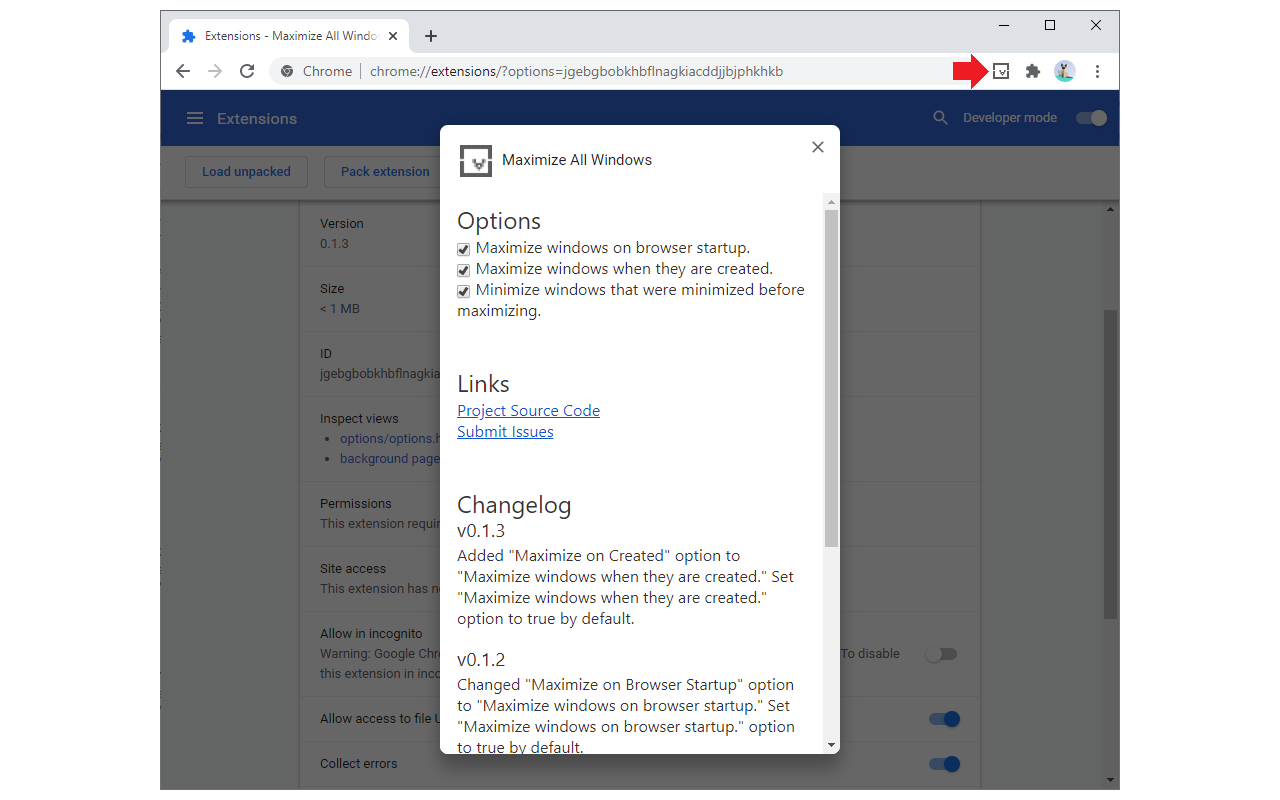The height and width of the screenshot is (800, 1280).
Task: Close the Extensions browser tab
Action: point(393,36)
